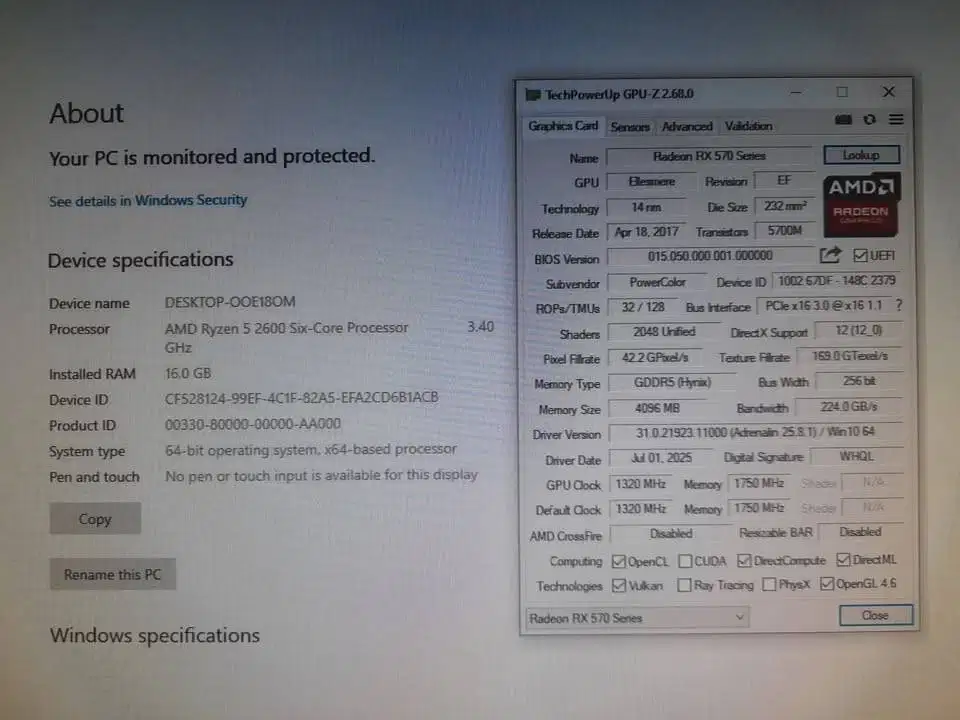Switch to the Sensors tab
This screenshot has width=960, height=720.
click(630, 127)
